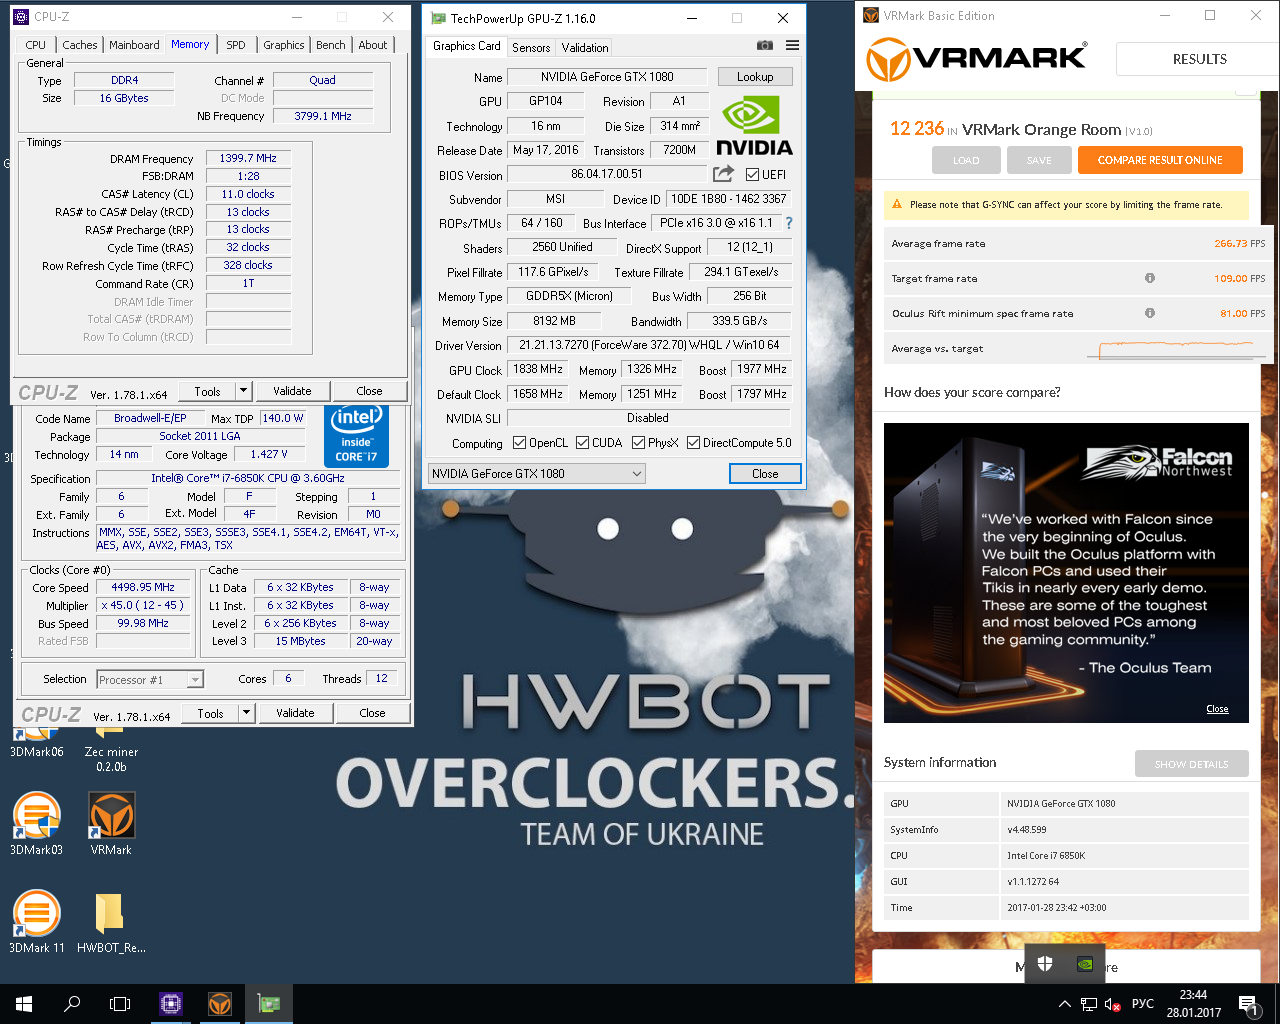Screen dimensions: 1280x1024
Task: Toggle the UEFI checkbox in GPU-Z
Action: click(x=752, y=174)
